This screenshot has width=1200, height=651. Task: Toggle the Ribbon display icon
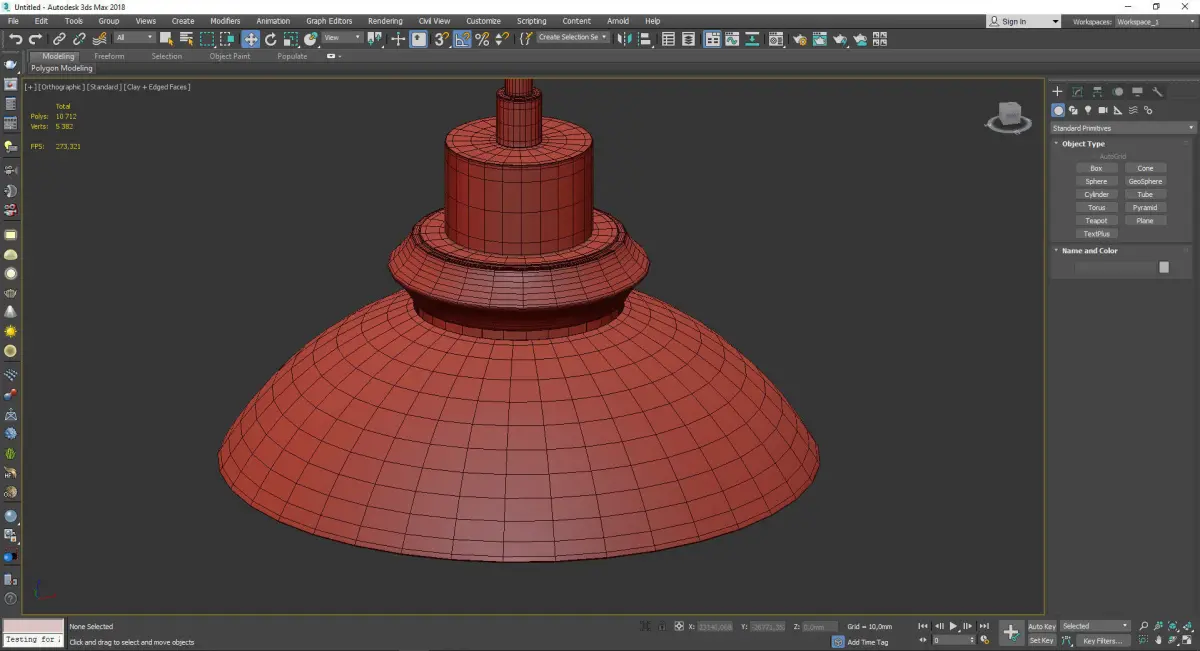[712, 39]
